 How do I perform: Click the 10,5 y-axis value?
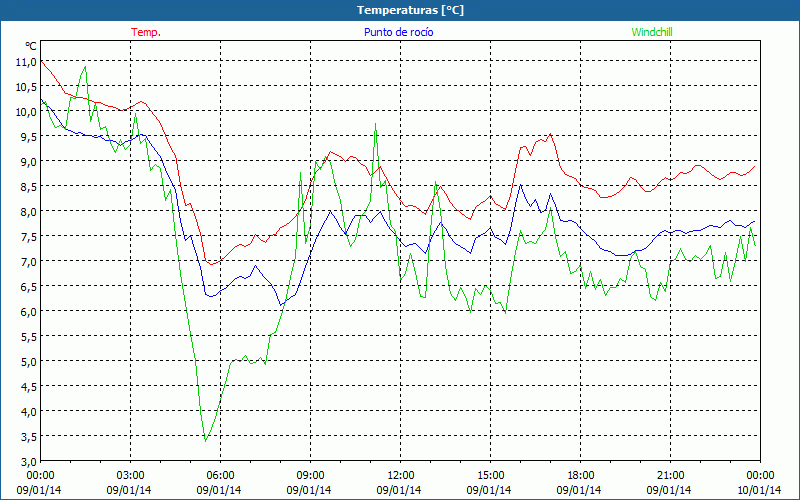point(26,87)
